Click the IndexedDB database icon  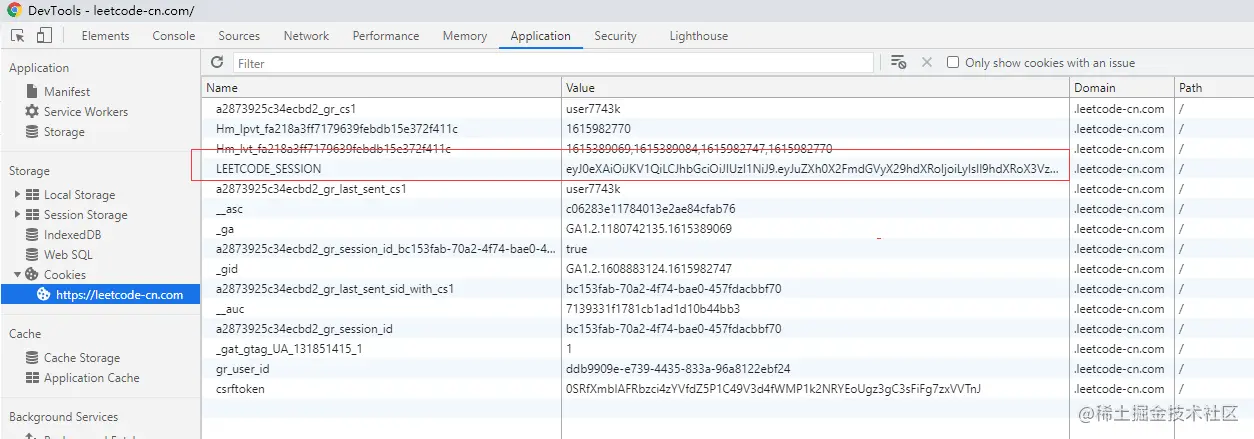(x=32, y=234)
